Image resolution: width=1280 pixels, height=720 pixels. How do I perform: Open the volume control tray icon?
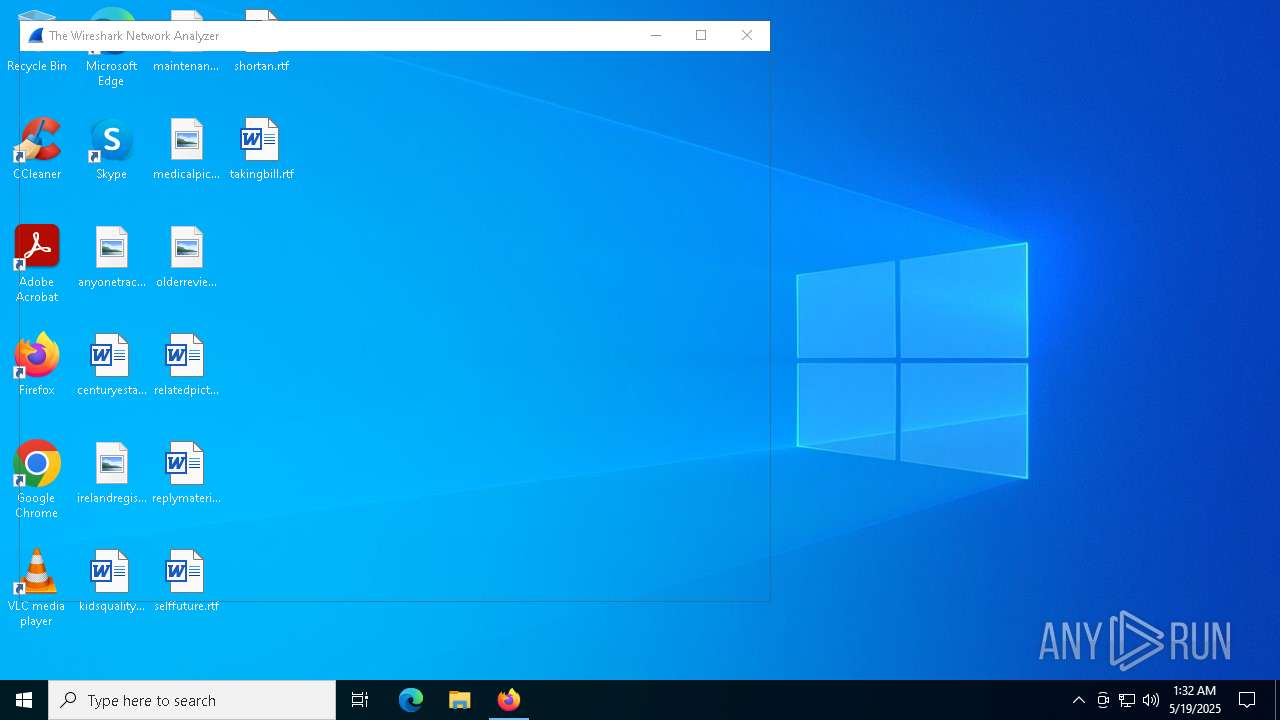coord(1151,700)
